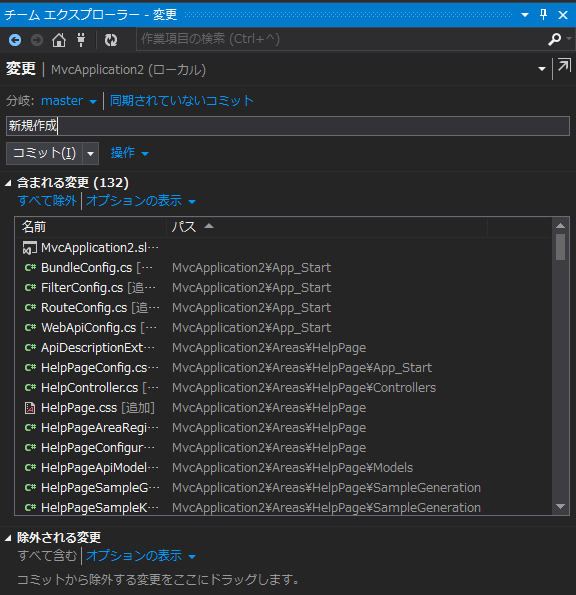Go to Team Explorer Home icon
Viewport: 576px width, 595px height.
click(x=59, y=40)
